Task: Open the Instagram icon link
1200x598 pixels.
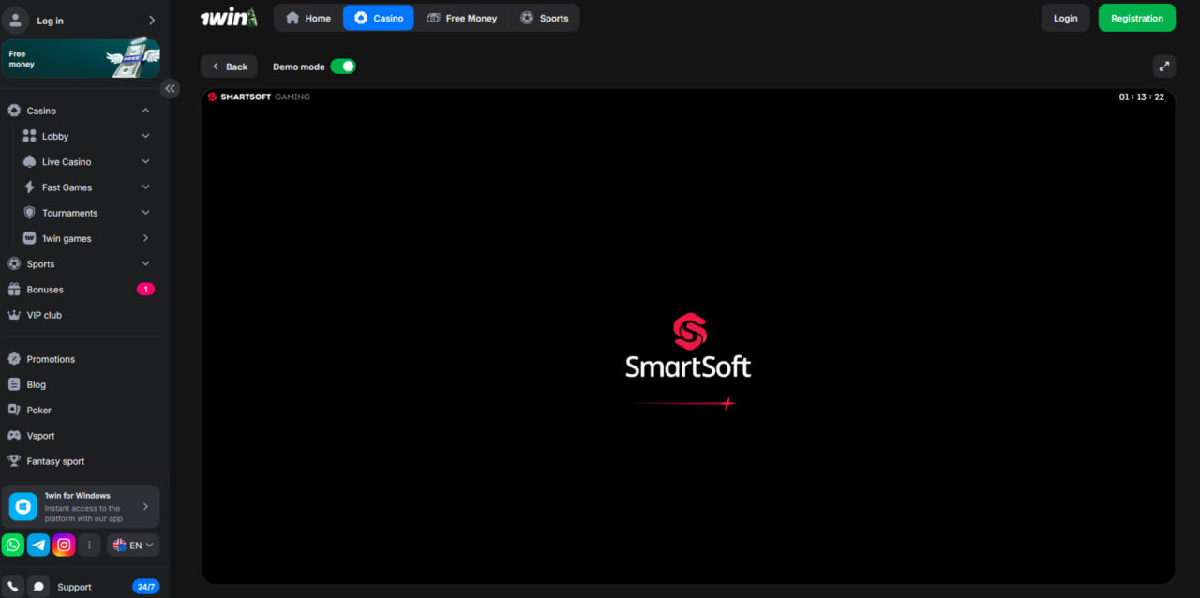Action: pyautogui.click(x=64, y=545)
